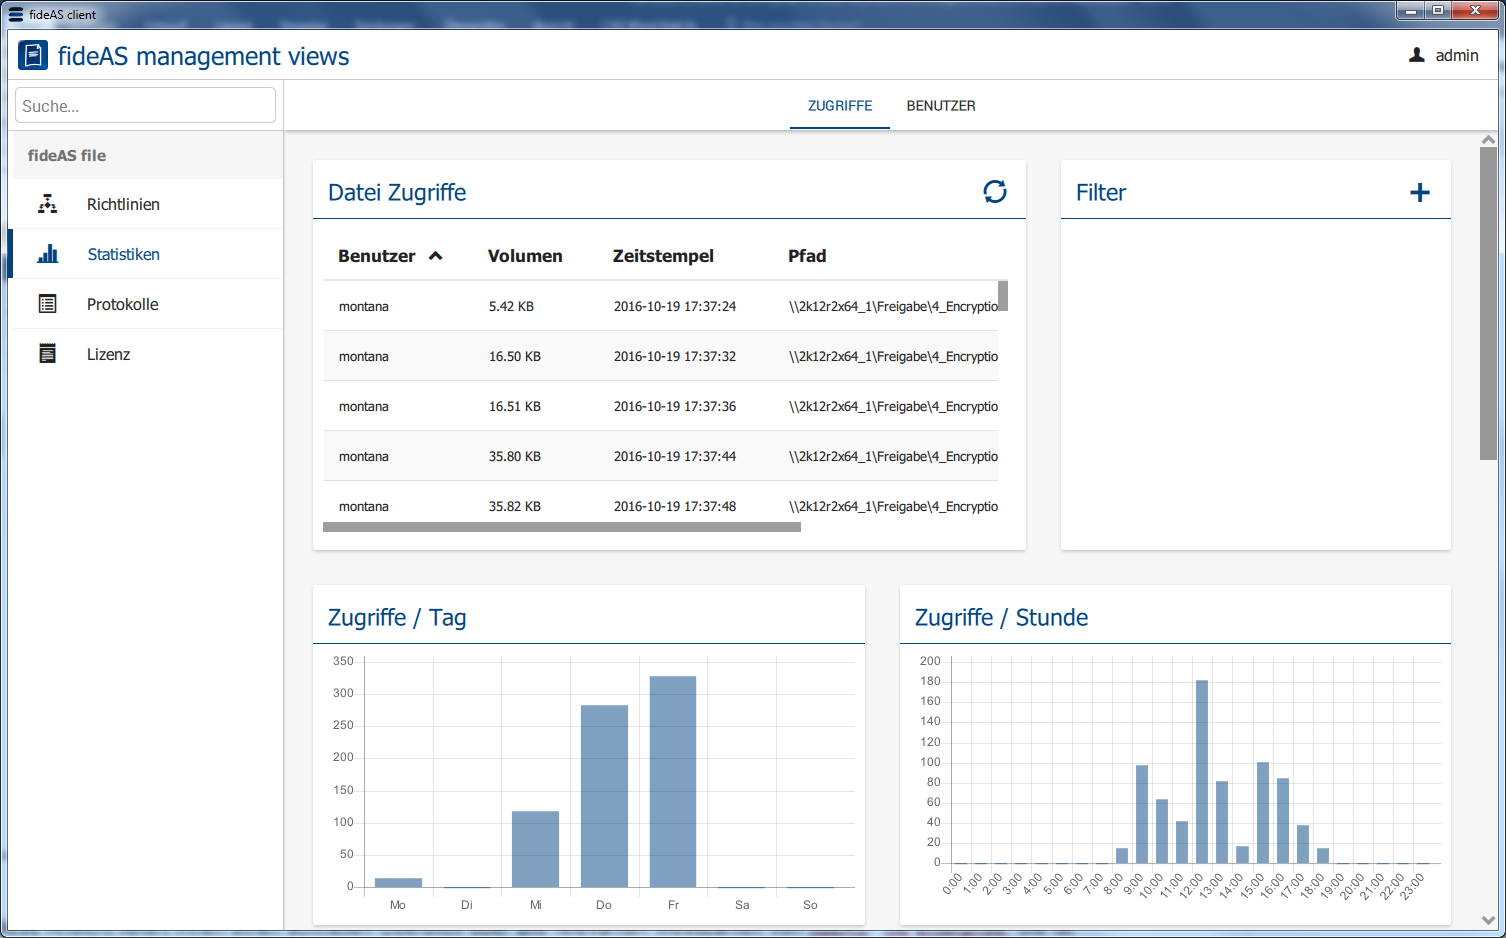Image resolution: width=1506 pixels, height=938 pixels.
Task: Click into the Suche search field
Action: tap(145, 106)
